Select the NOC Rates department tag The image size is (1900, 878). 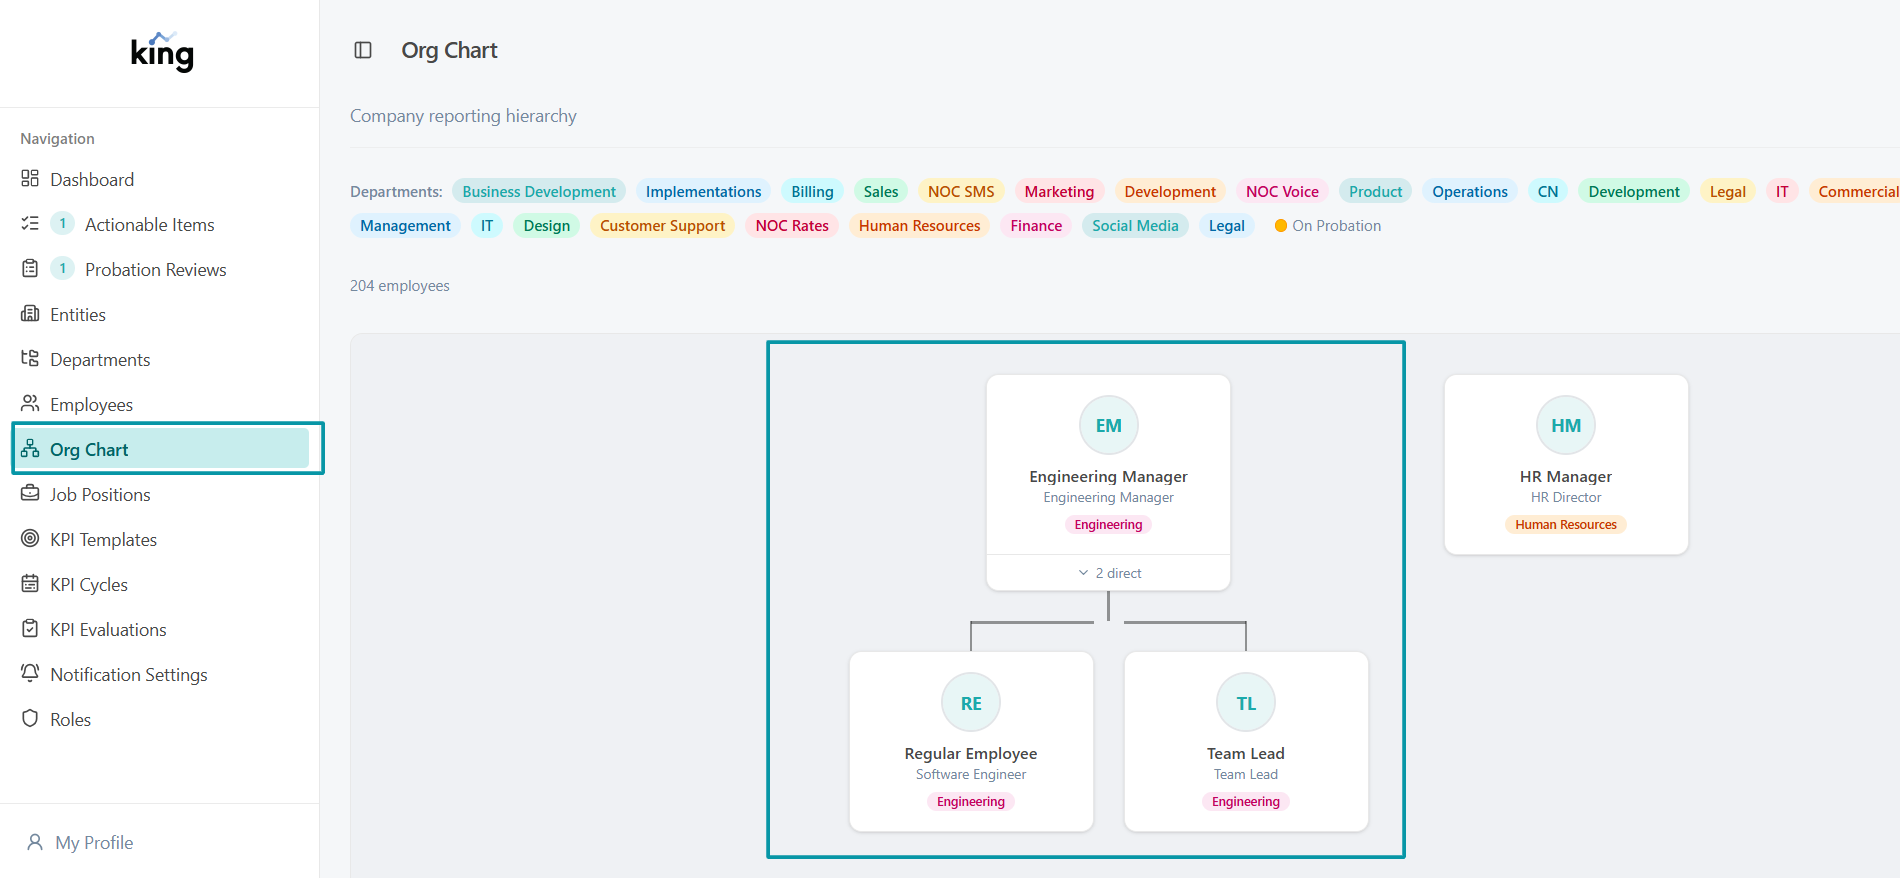coord(792,225)
